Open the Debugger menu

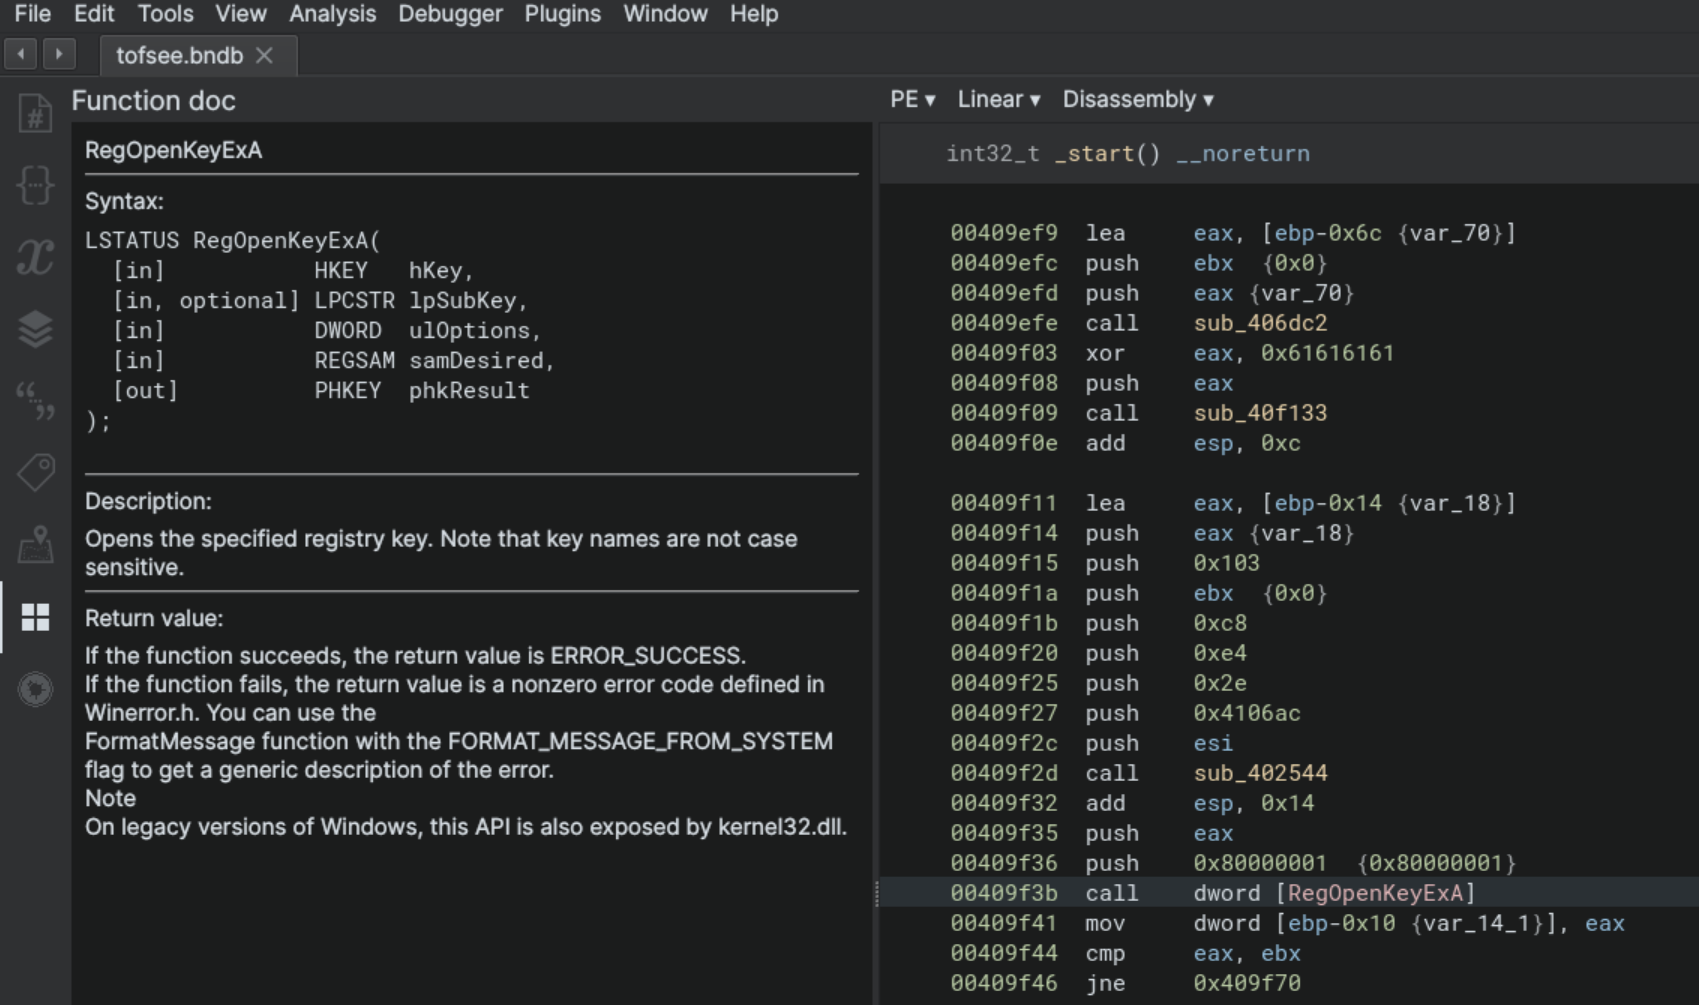tap(450, 14)
